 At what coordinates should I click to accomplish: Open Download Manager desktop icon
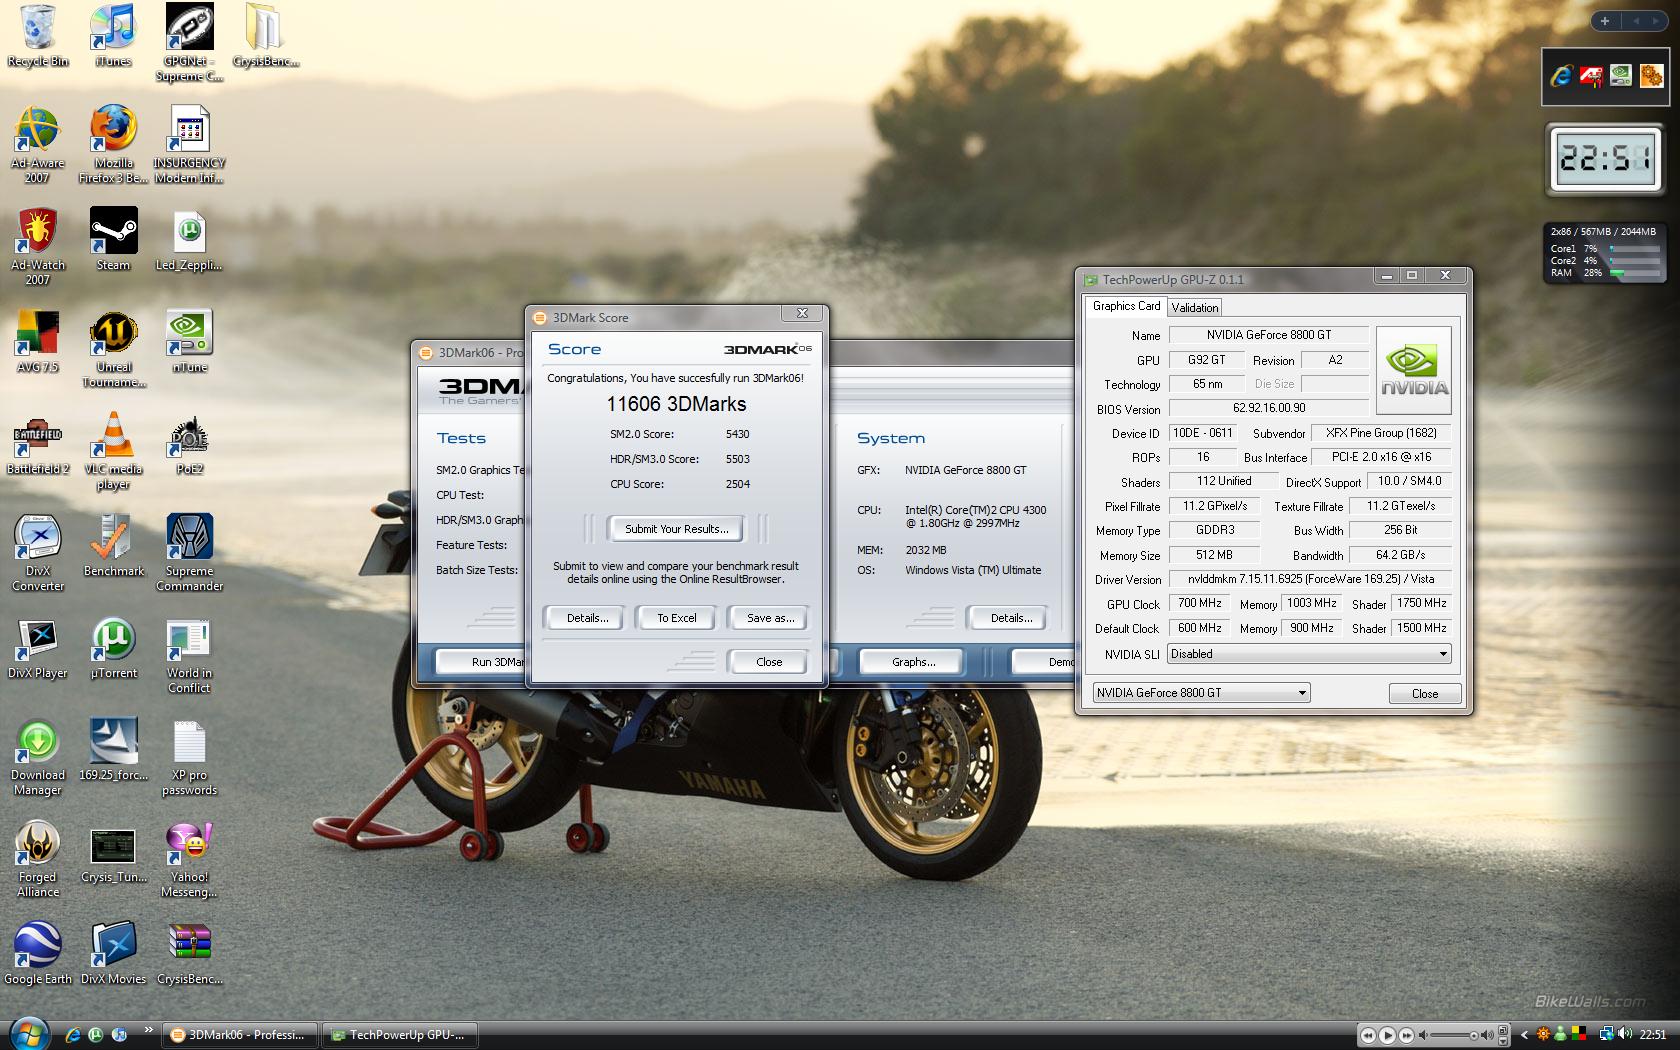pos(38,756)
